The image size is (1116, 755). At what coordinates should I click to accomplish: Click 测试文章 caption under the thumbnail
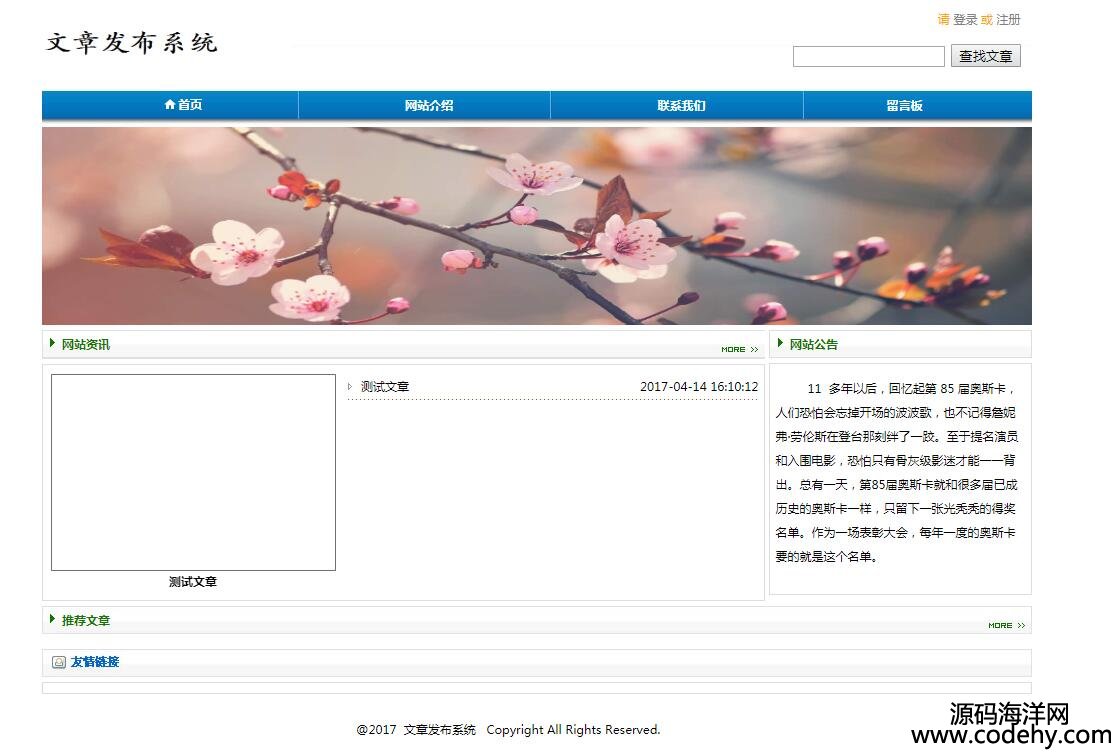coord(193,582)
